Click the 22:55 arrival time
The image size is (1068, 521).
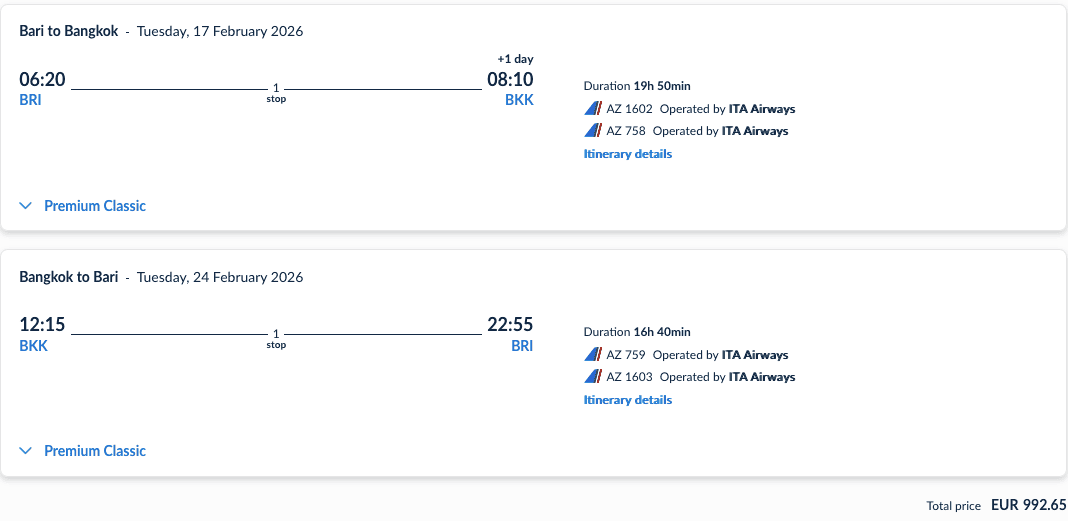[x=510, y=324]
